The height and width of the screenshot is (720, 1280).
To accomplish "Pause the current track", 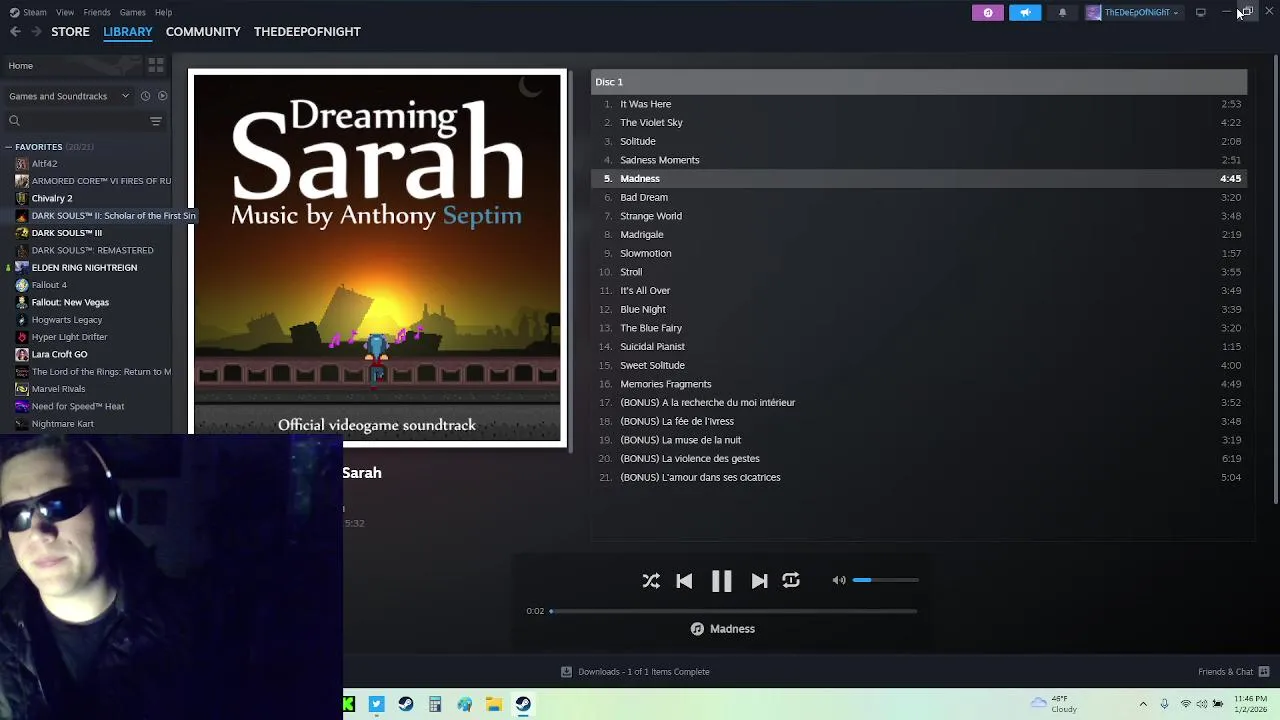I will click(721, 581).
